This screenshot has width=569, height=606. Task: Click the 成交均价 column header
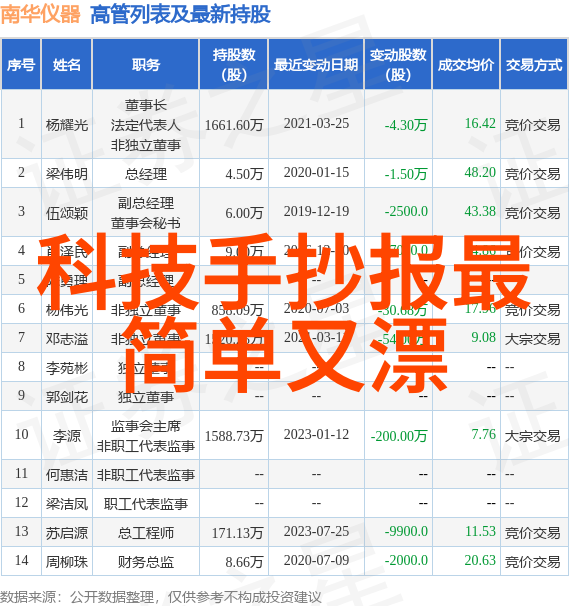click(x=466, y=65)
